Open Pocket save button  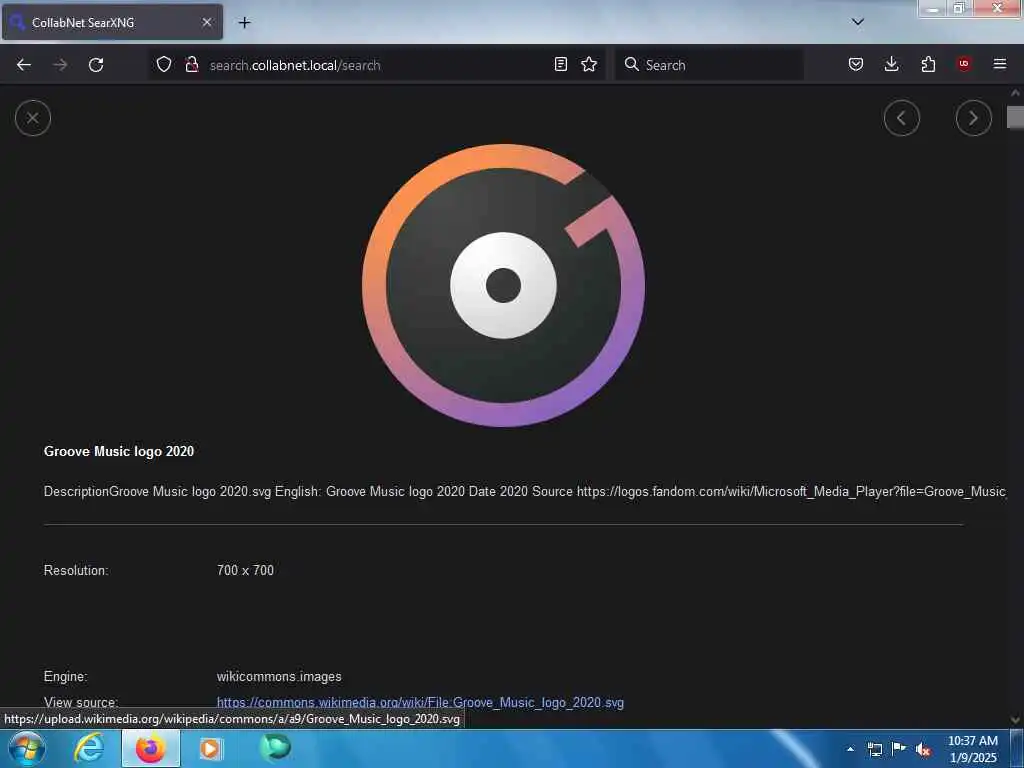click(x=856, y=64)
